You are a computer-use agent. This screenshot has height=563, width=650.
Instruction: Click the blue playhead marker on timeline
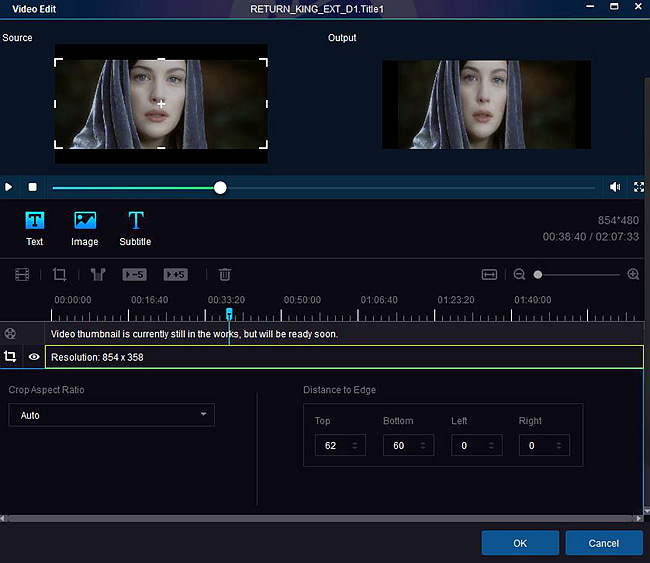pyautogui.click(x=229, y=314)
